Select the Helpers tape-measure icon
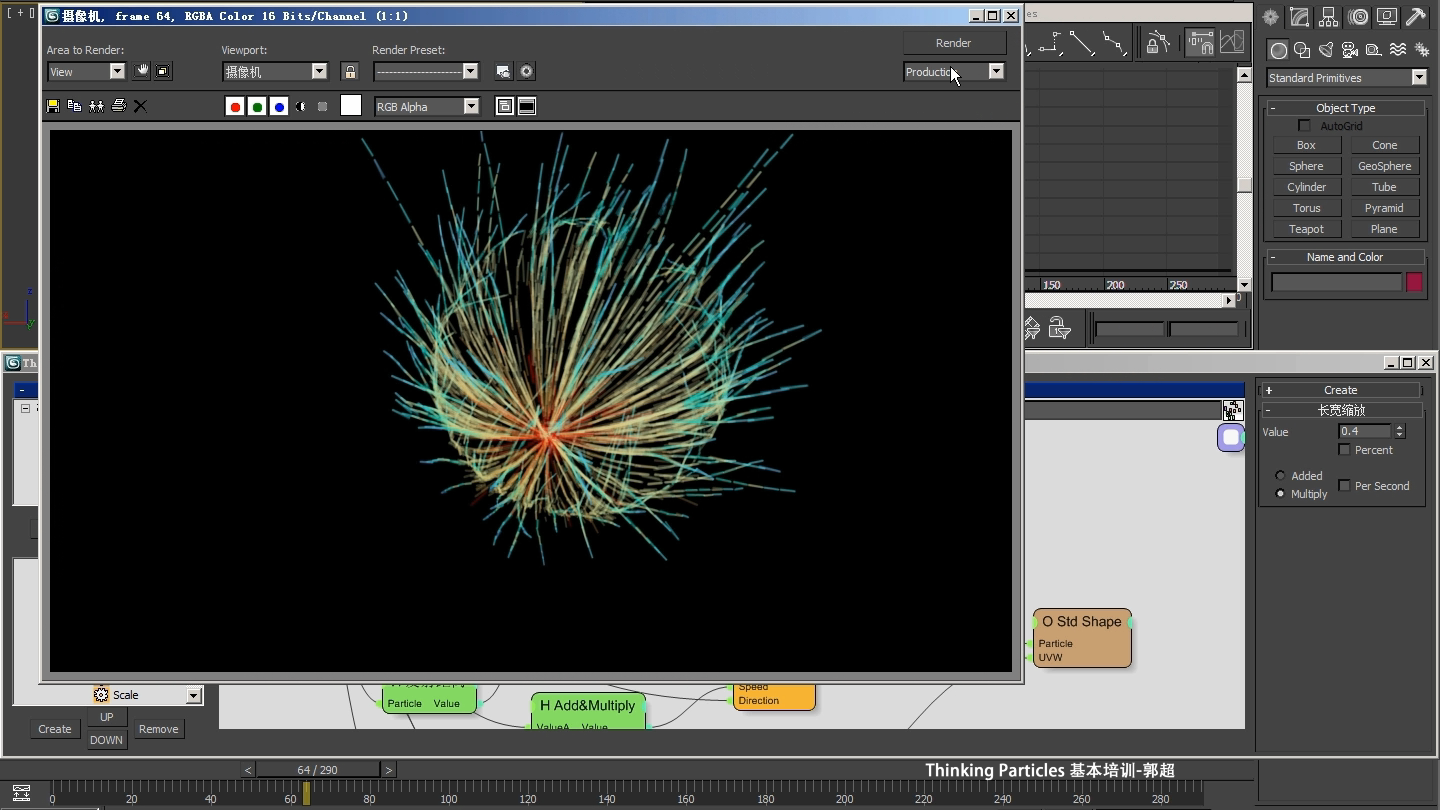This screenshot has width=1440, height=810. pos(1374,50)
